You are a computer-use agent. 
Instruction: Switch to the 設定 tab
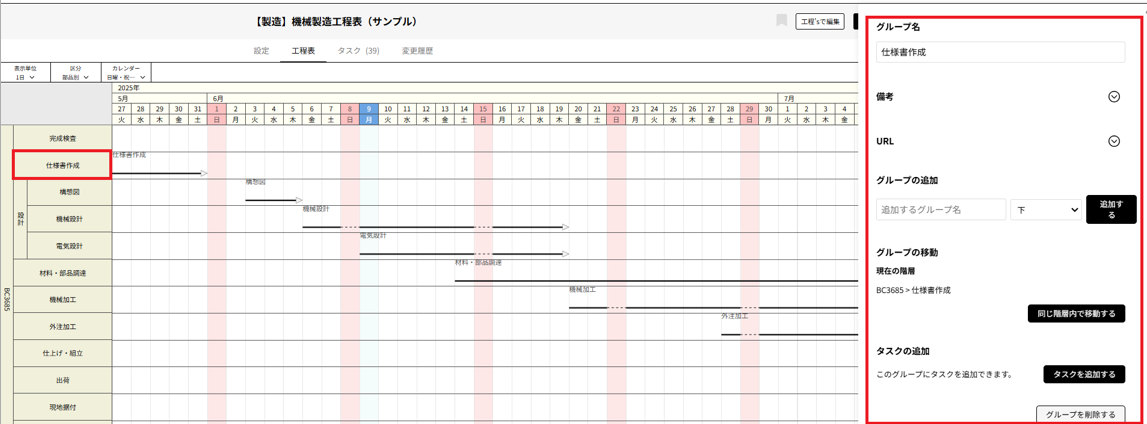(x=261, y=51)
